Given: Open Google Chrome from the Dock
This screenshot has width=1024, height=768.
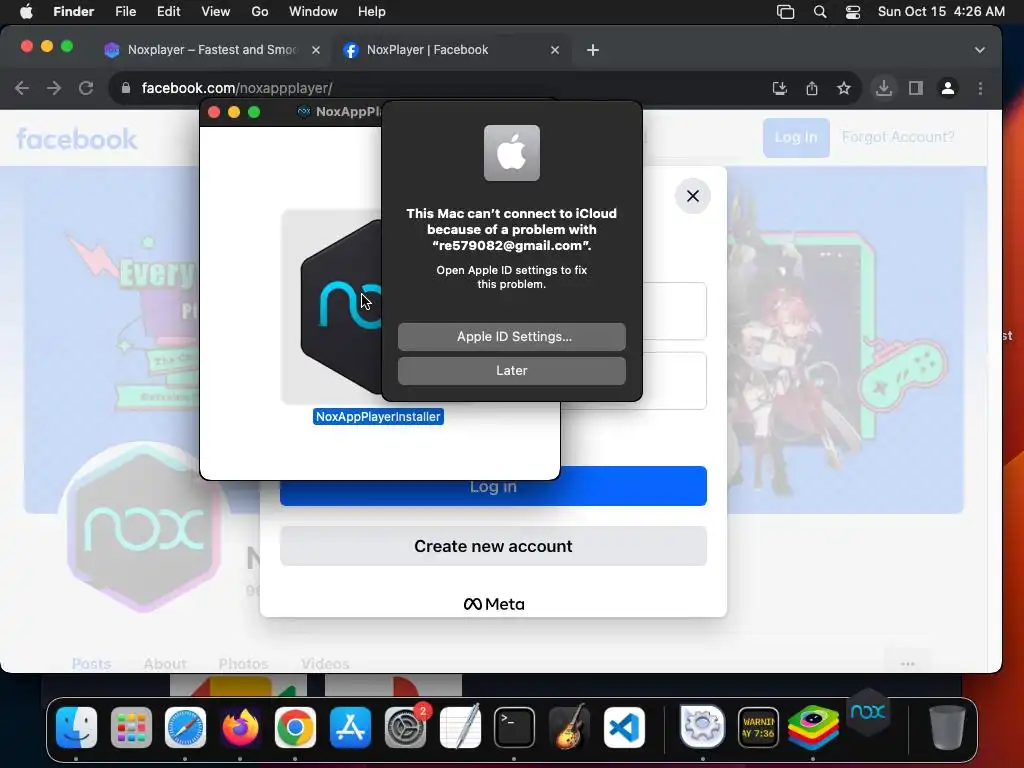Looking at the screenshot, I should pos(295,727).
